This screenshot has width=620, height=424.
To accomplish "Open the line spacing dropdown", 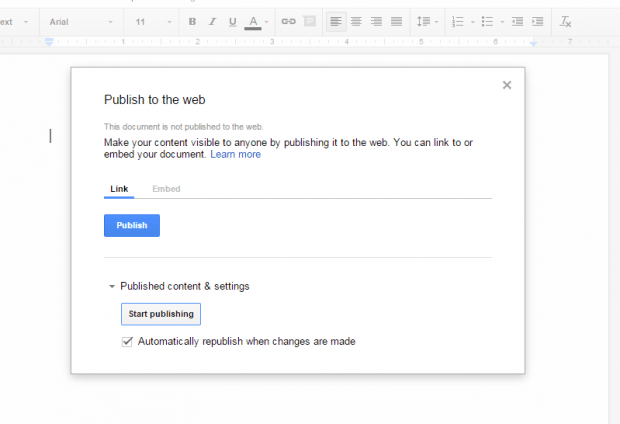I will click(426, 21).
